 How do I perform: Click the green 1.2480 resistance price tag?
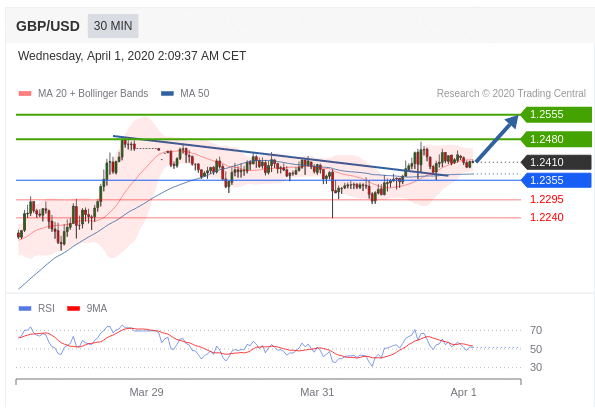pos(556,139)
